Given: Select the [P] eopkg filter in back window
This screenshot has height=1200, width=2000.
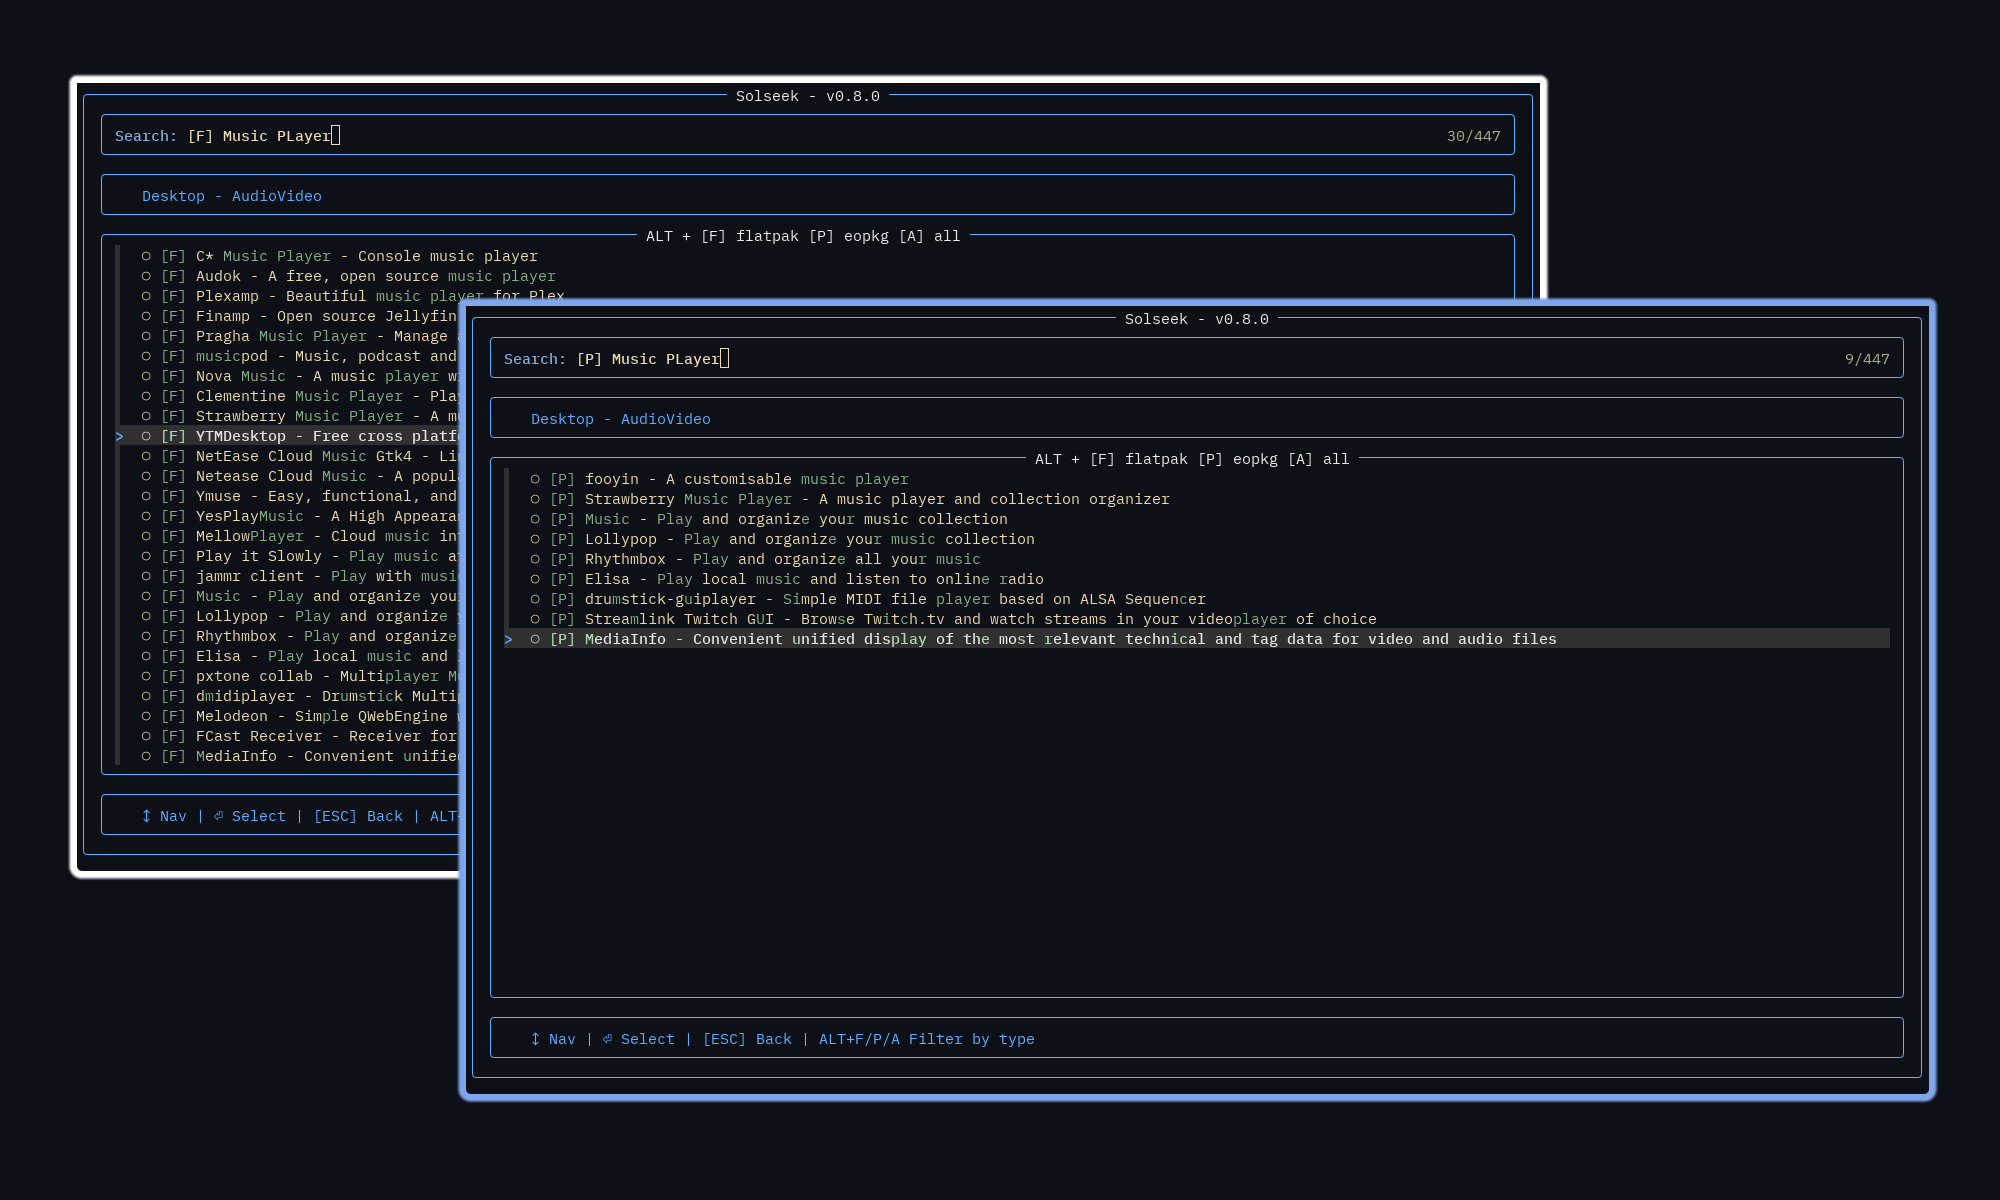Looking at the screenshot, I should tap(848, 236).
